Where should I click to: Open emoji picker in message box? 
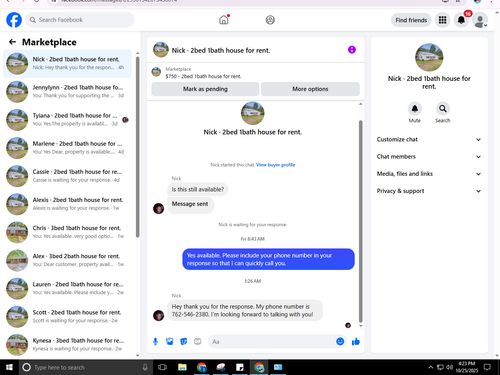pos(340,341)
